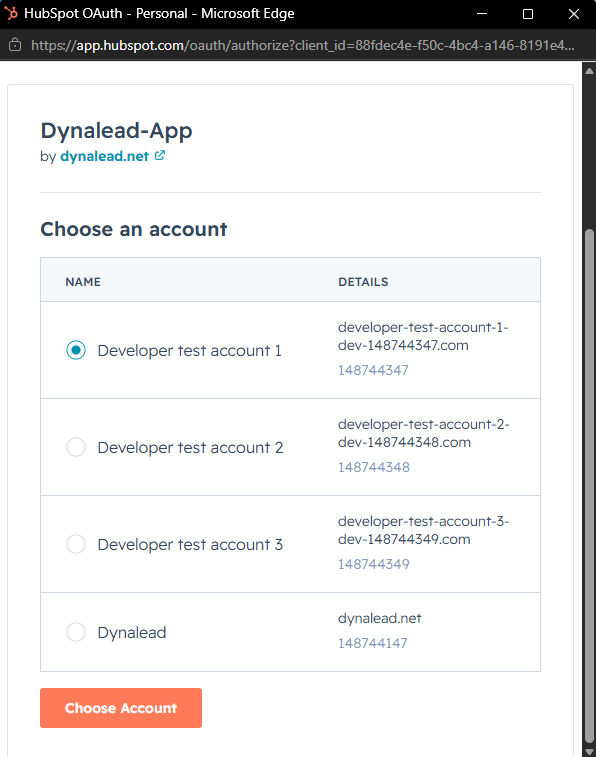Click the Dynalead account name label
This screenshot has width=596, height=757.
pos(132,632)
